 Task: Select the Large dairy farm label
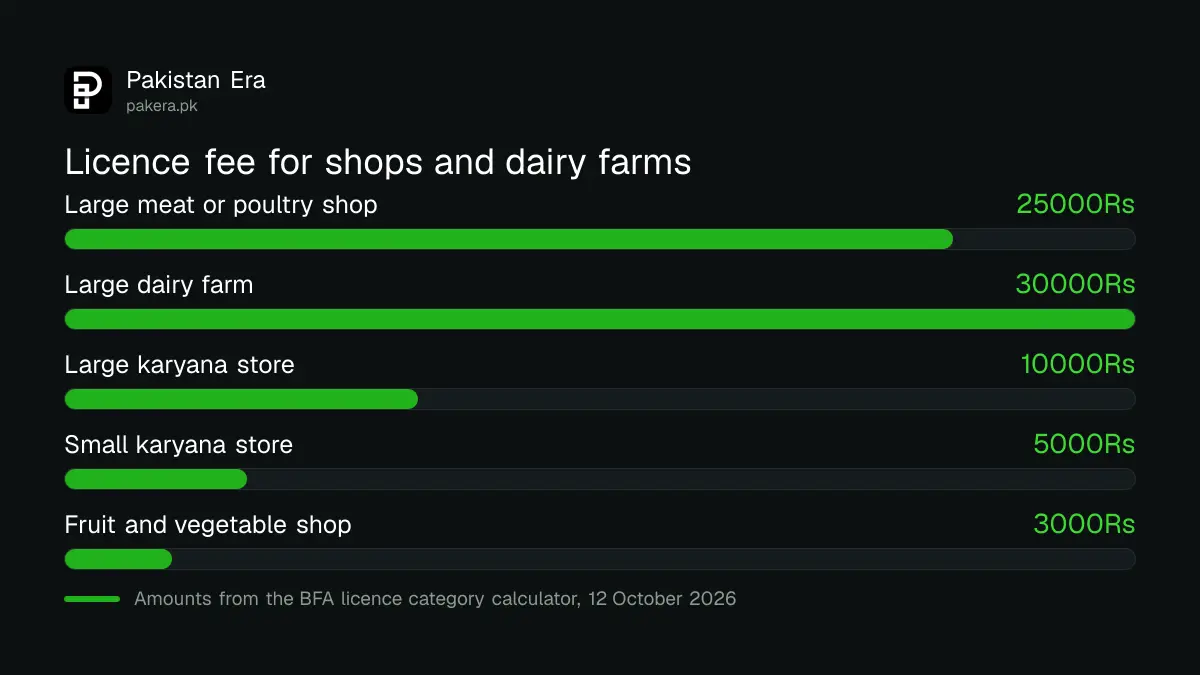(159, 285)
